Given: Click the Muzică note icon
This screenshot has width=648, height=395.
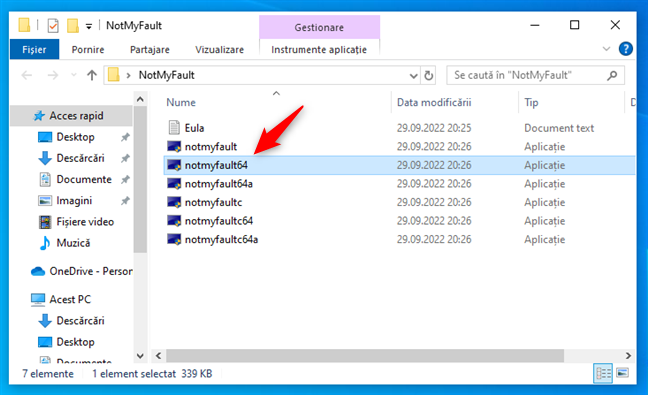Looking at the screenshot, I should (x=45, y=243).
